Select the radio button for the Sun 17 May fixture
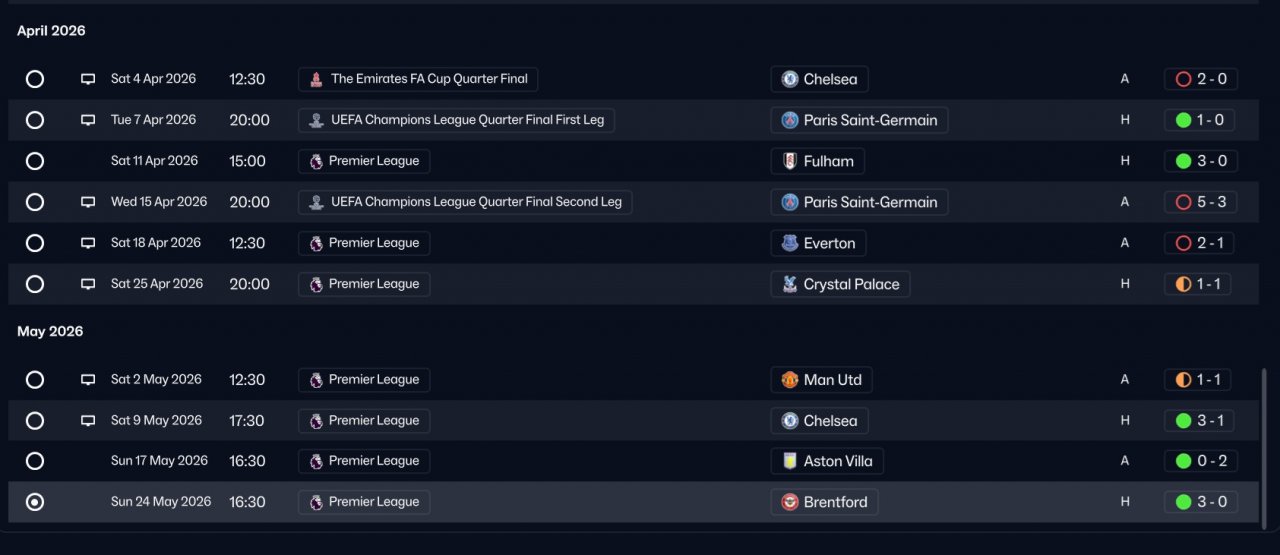The height and width of the screenshot is (555, 1280). [35, 461]
